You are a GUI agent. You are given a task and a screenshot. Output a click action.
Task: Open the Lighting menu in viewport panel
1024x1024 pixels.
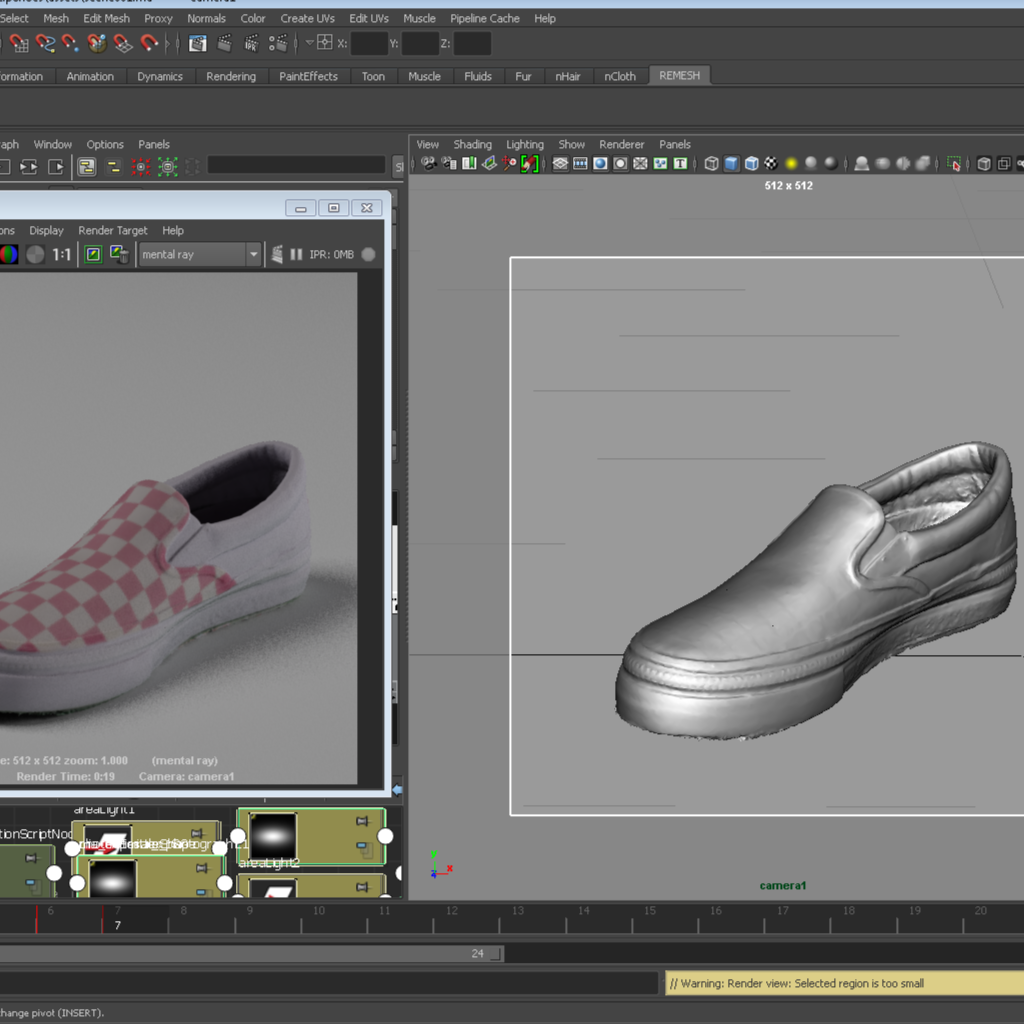coord(524,144)
